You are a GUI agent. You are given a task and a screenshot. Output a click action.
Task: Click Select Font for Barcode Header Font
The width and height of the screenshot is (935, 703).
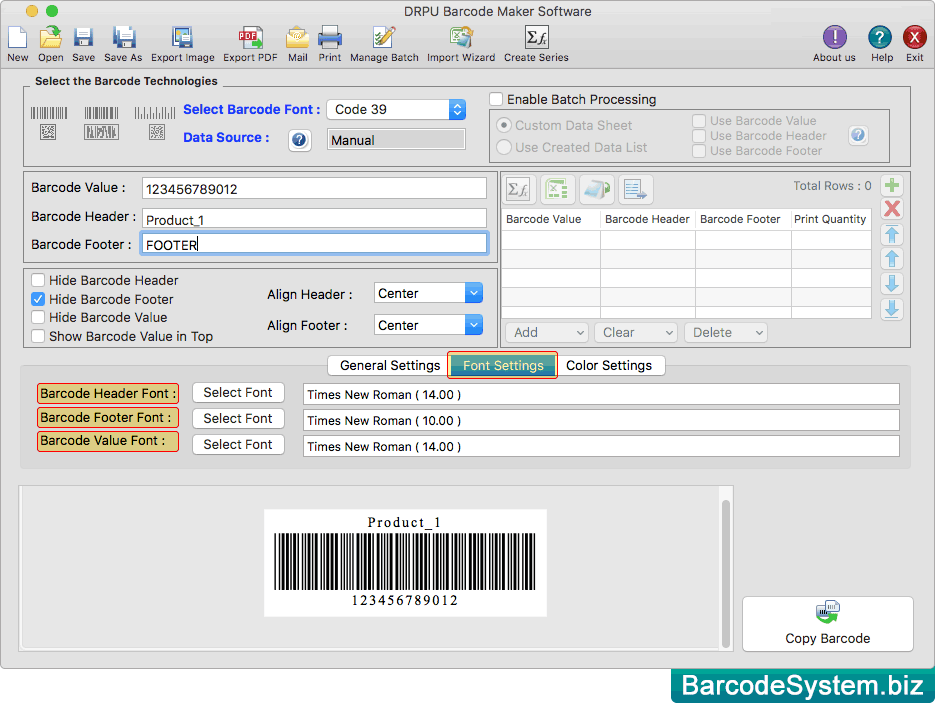coord(238,392)
